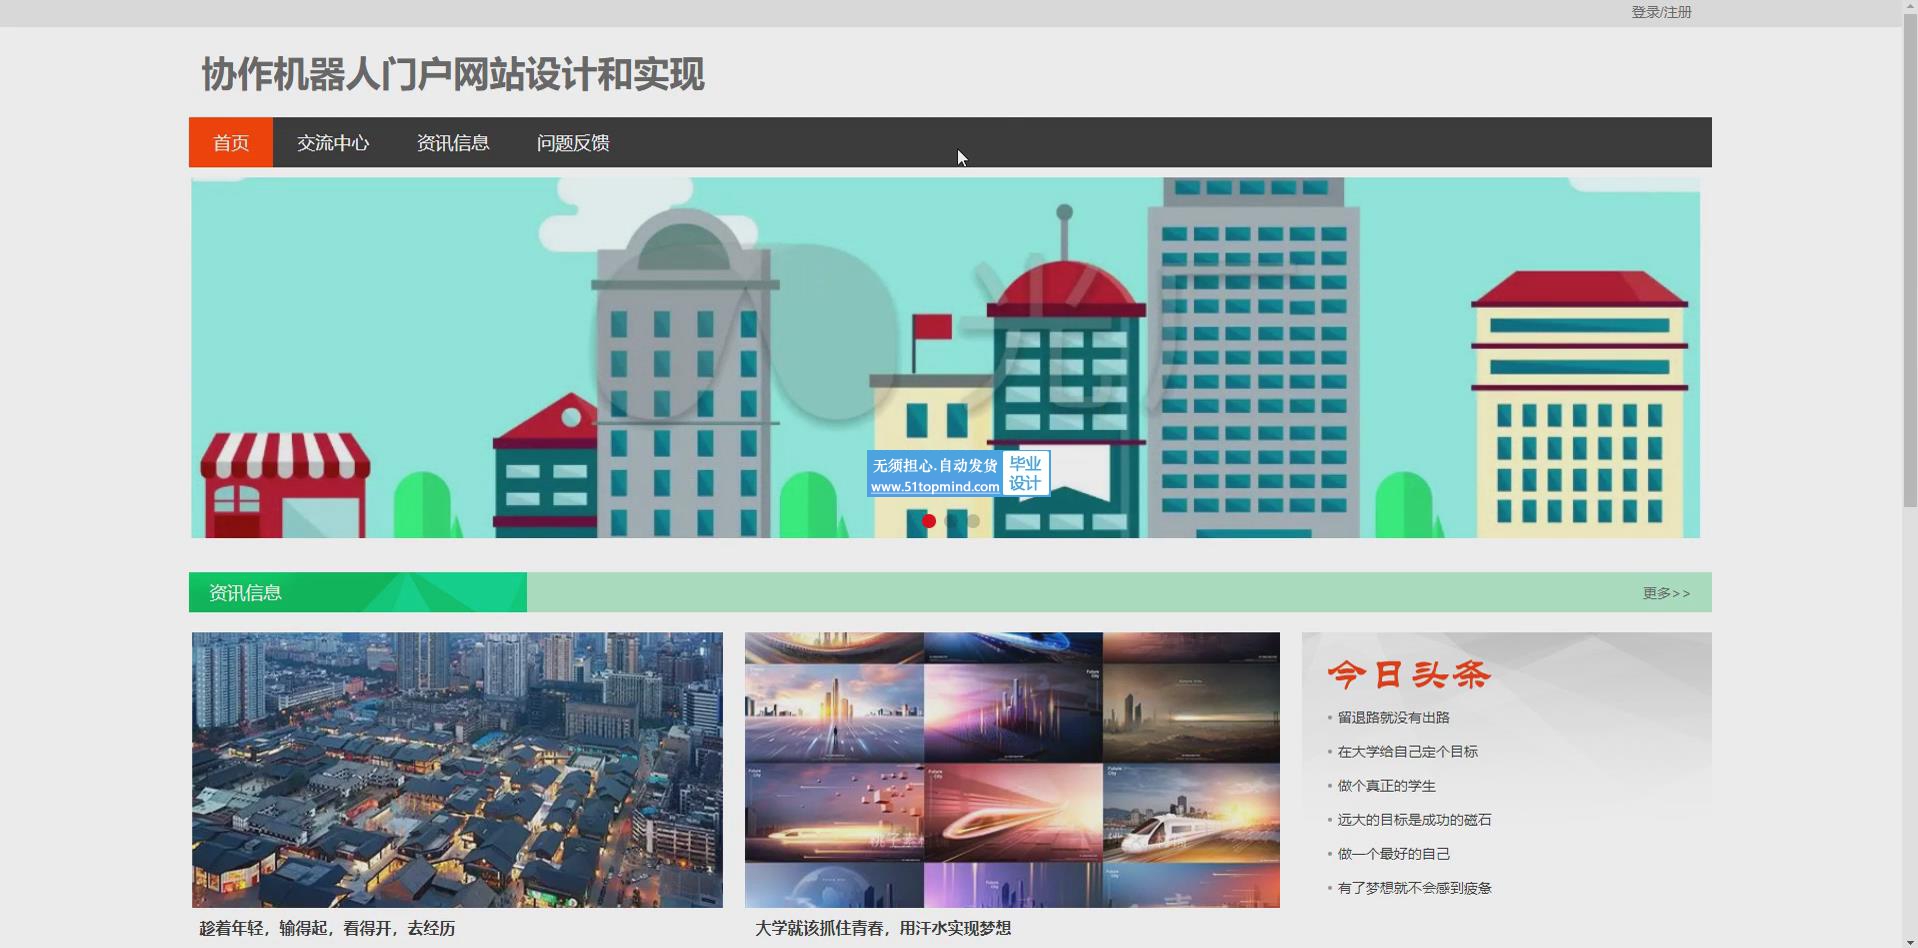Read headline 留退路就没有出路

1393,717
